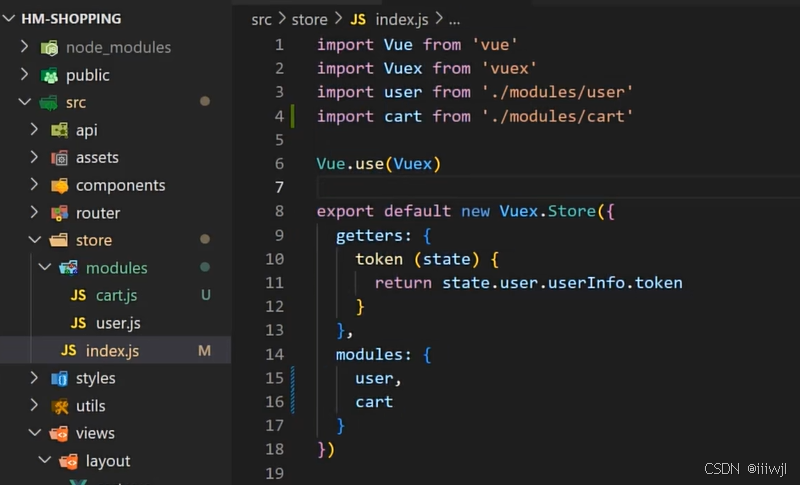Click the breadcrumb ellipsis symbol segment
This screenshot has width=800, height=485.
[x=454, y=20]
